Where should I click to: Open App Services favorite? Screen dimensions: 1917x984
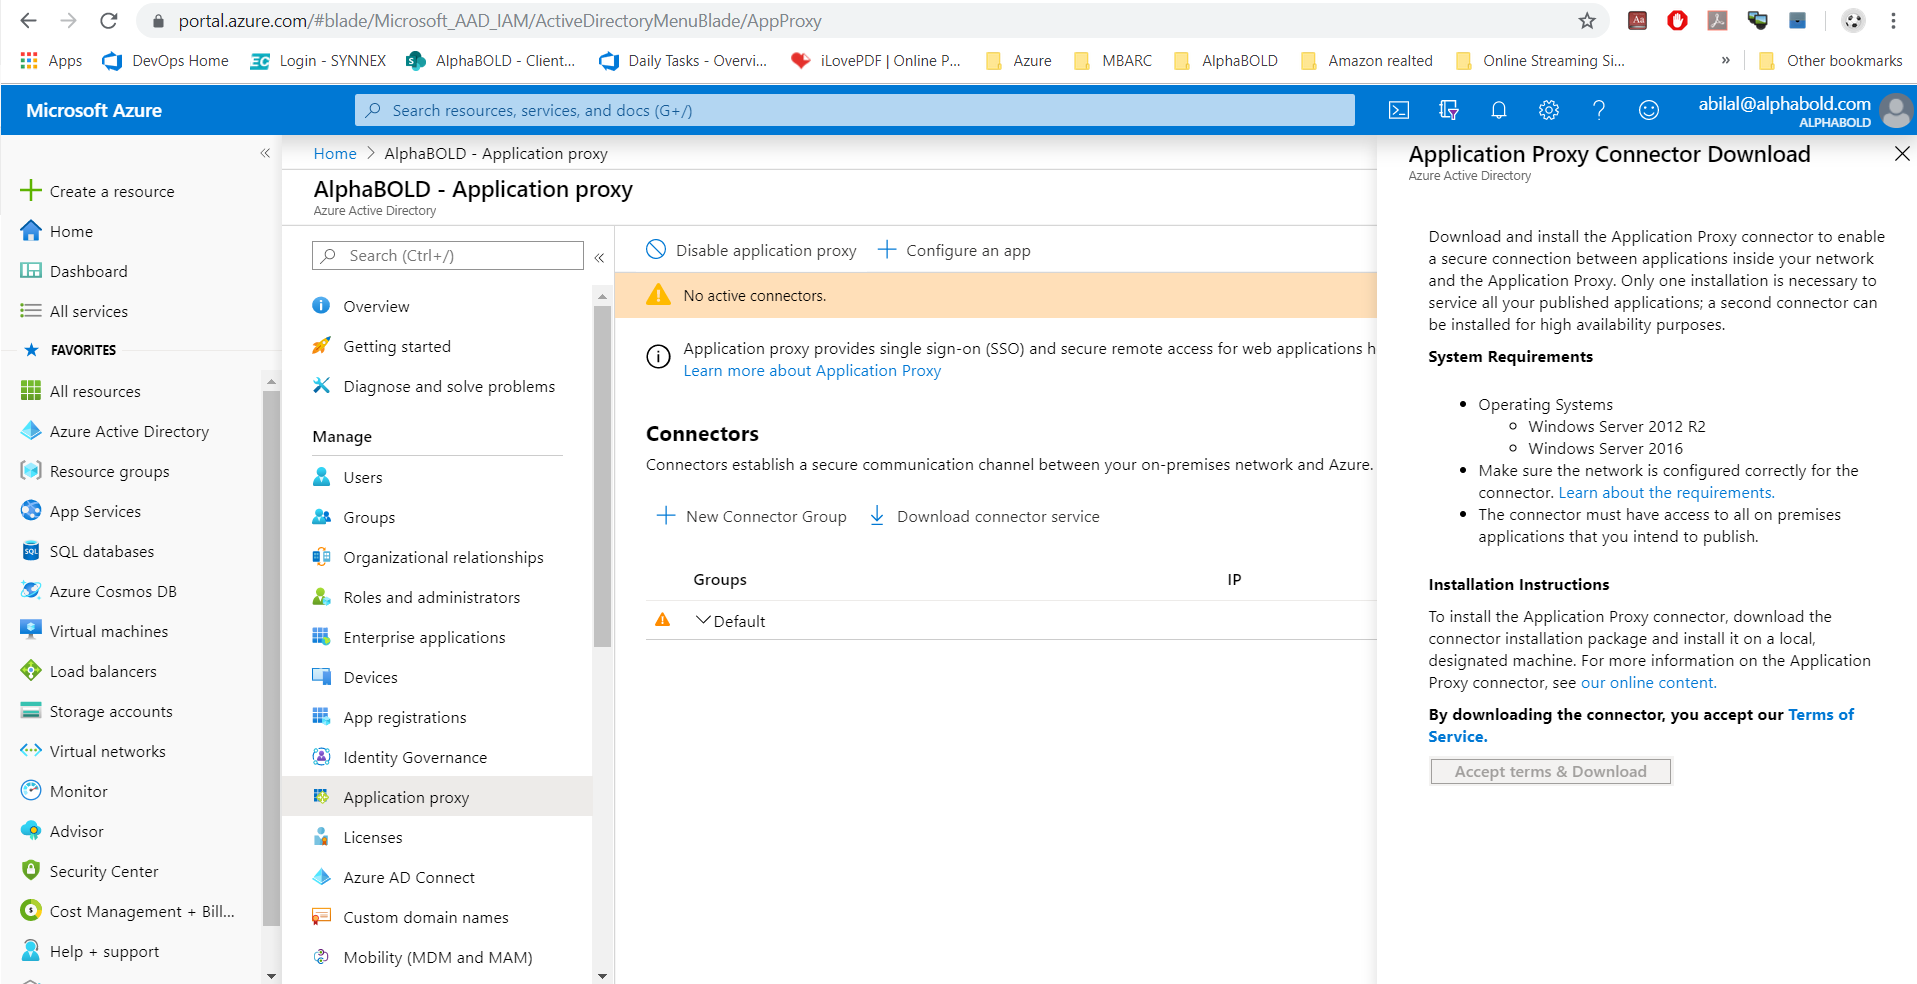coord(95,511)
